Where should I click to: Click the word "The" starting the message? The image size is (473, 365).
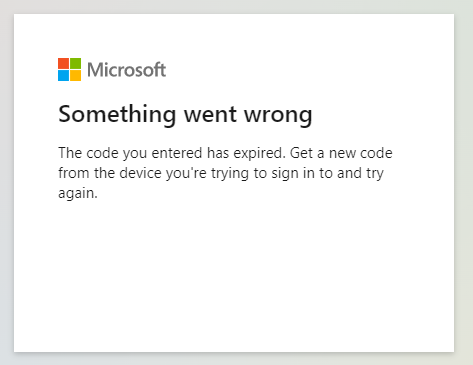tap(70, 153)
